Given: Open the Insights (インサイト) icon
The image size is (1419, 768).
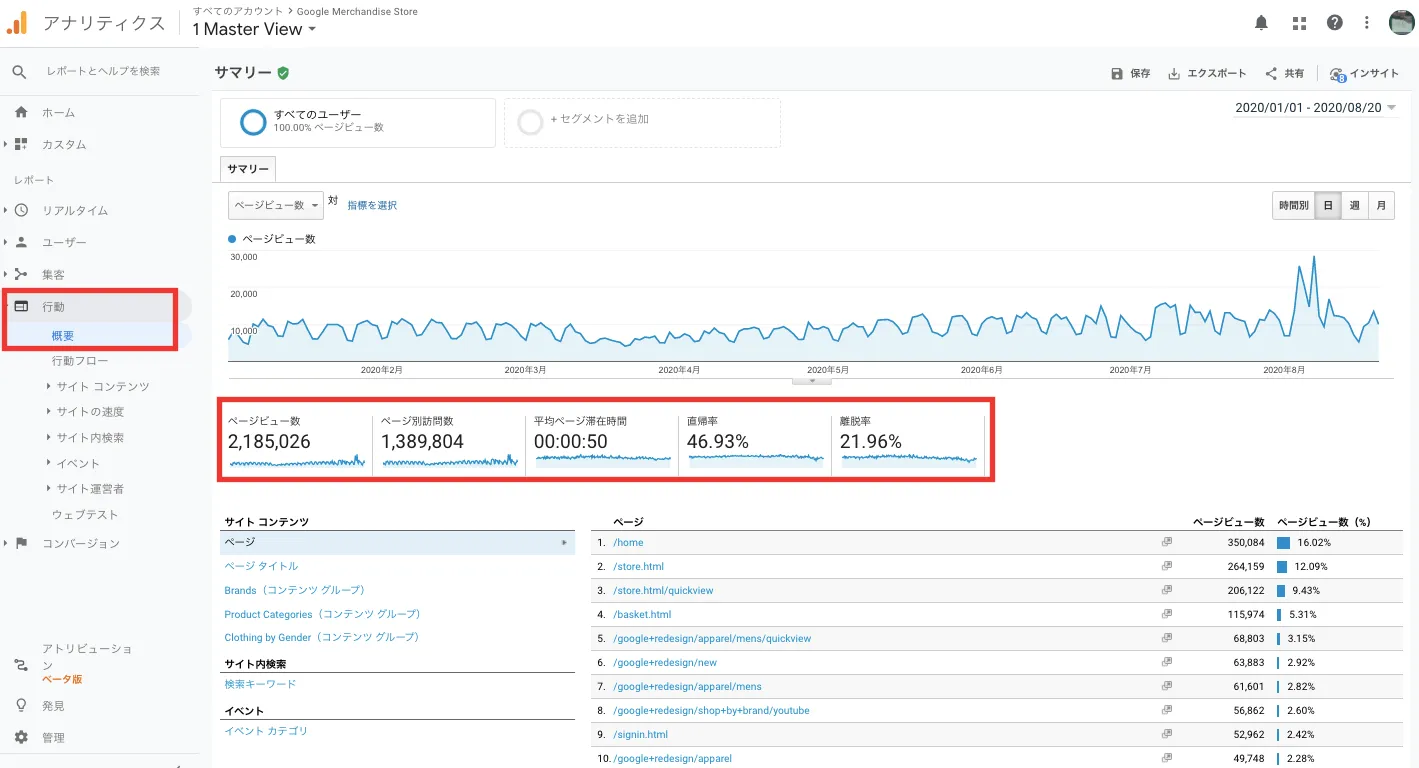Looking at the screenshot, I should pyautogui.click(x=1338, y=74).
